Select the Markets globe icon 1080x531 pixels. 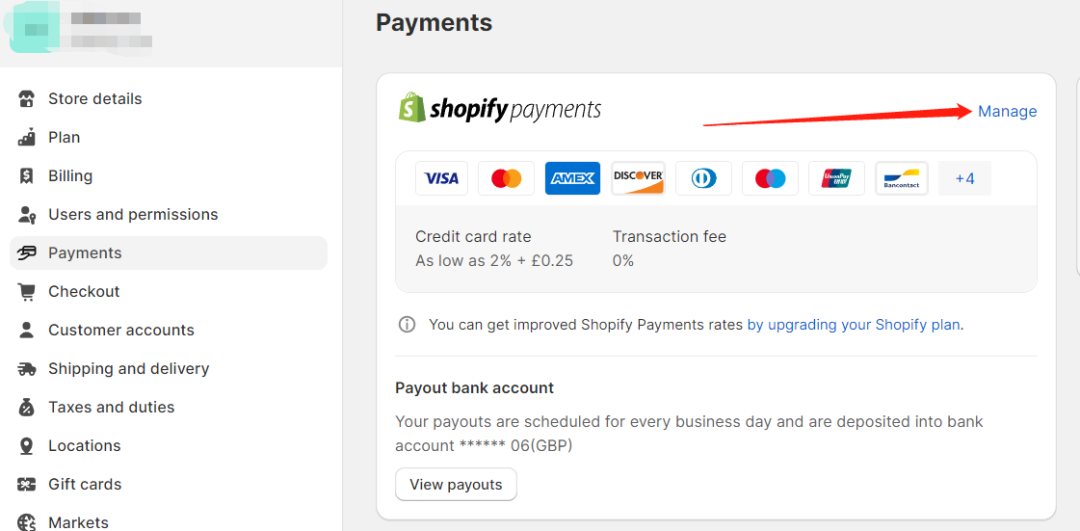tap(26, 522)
